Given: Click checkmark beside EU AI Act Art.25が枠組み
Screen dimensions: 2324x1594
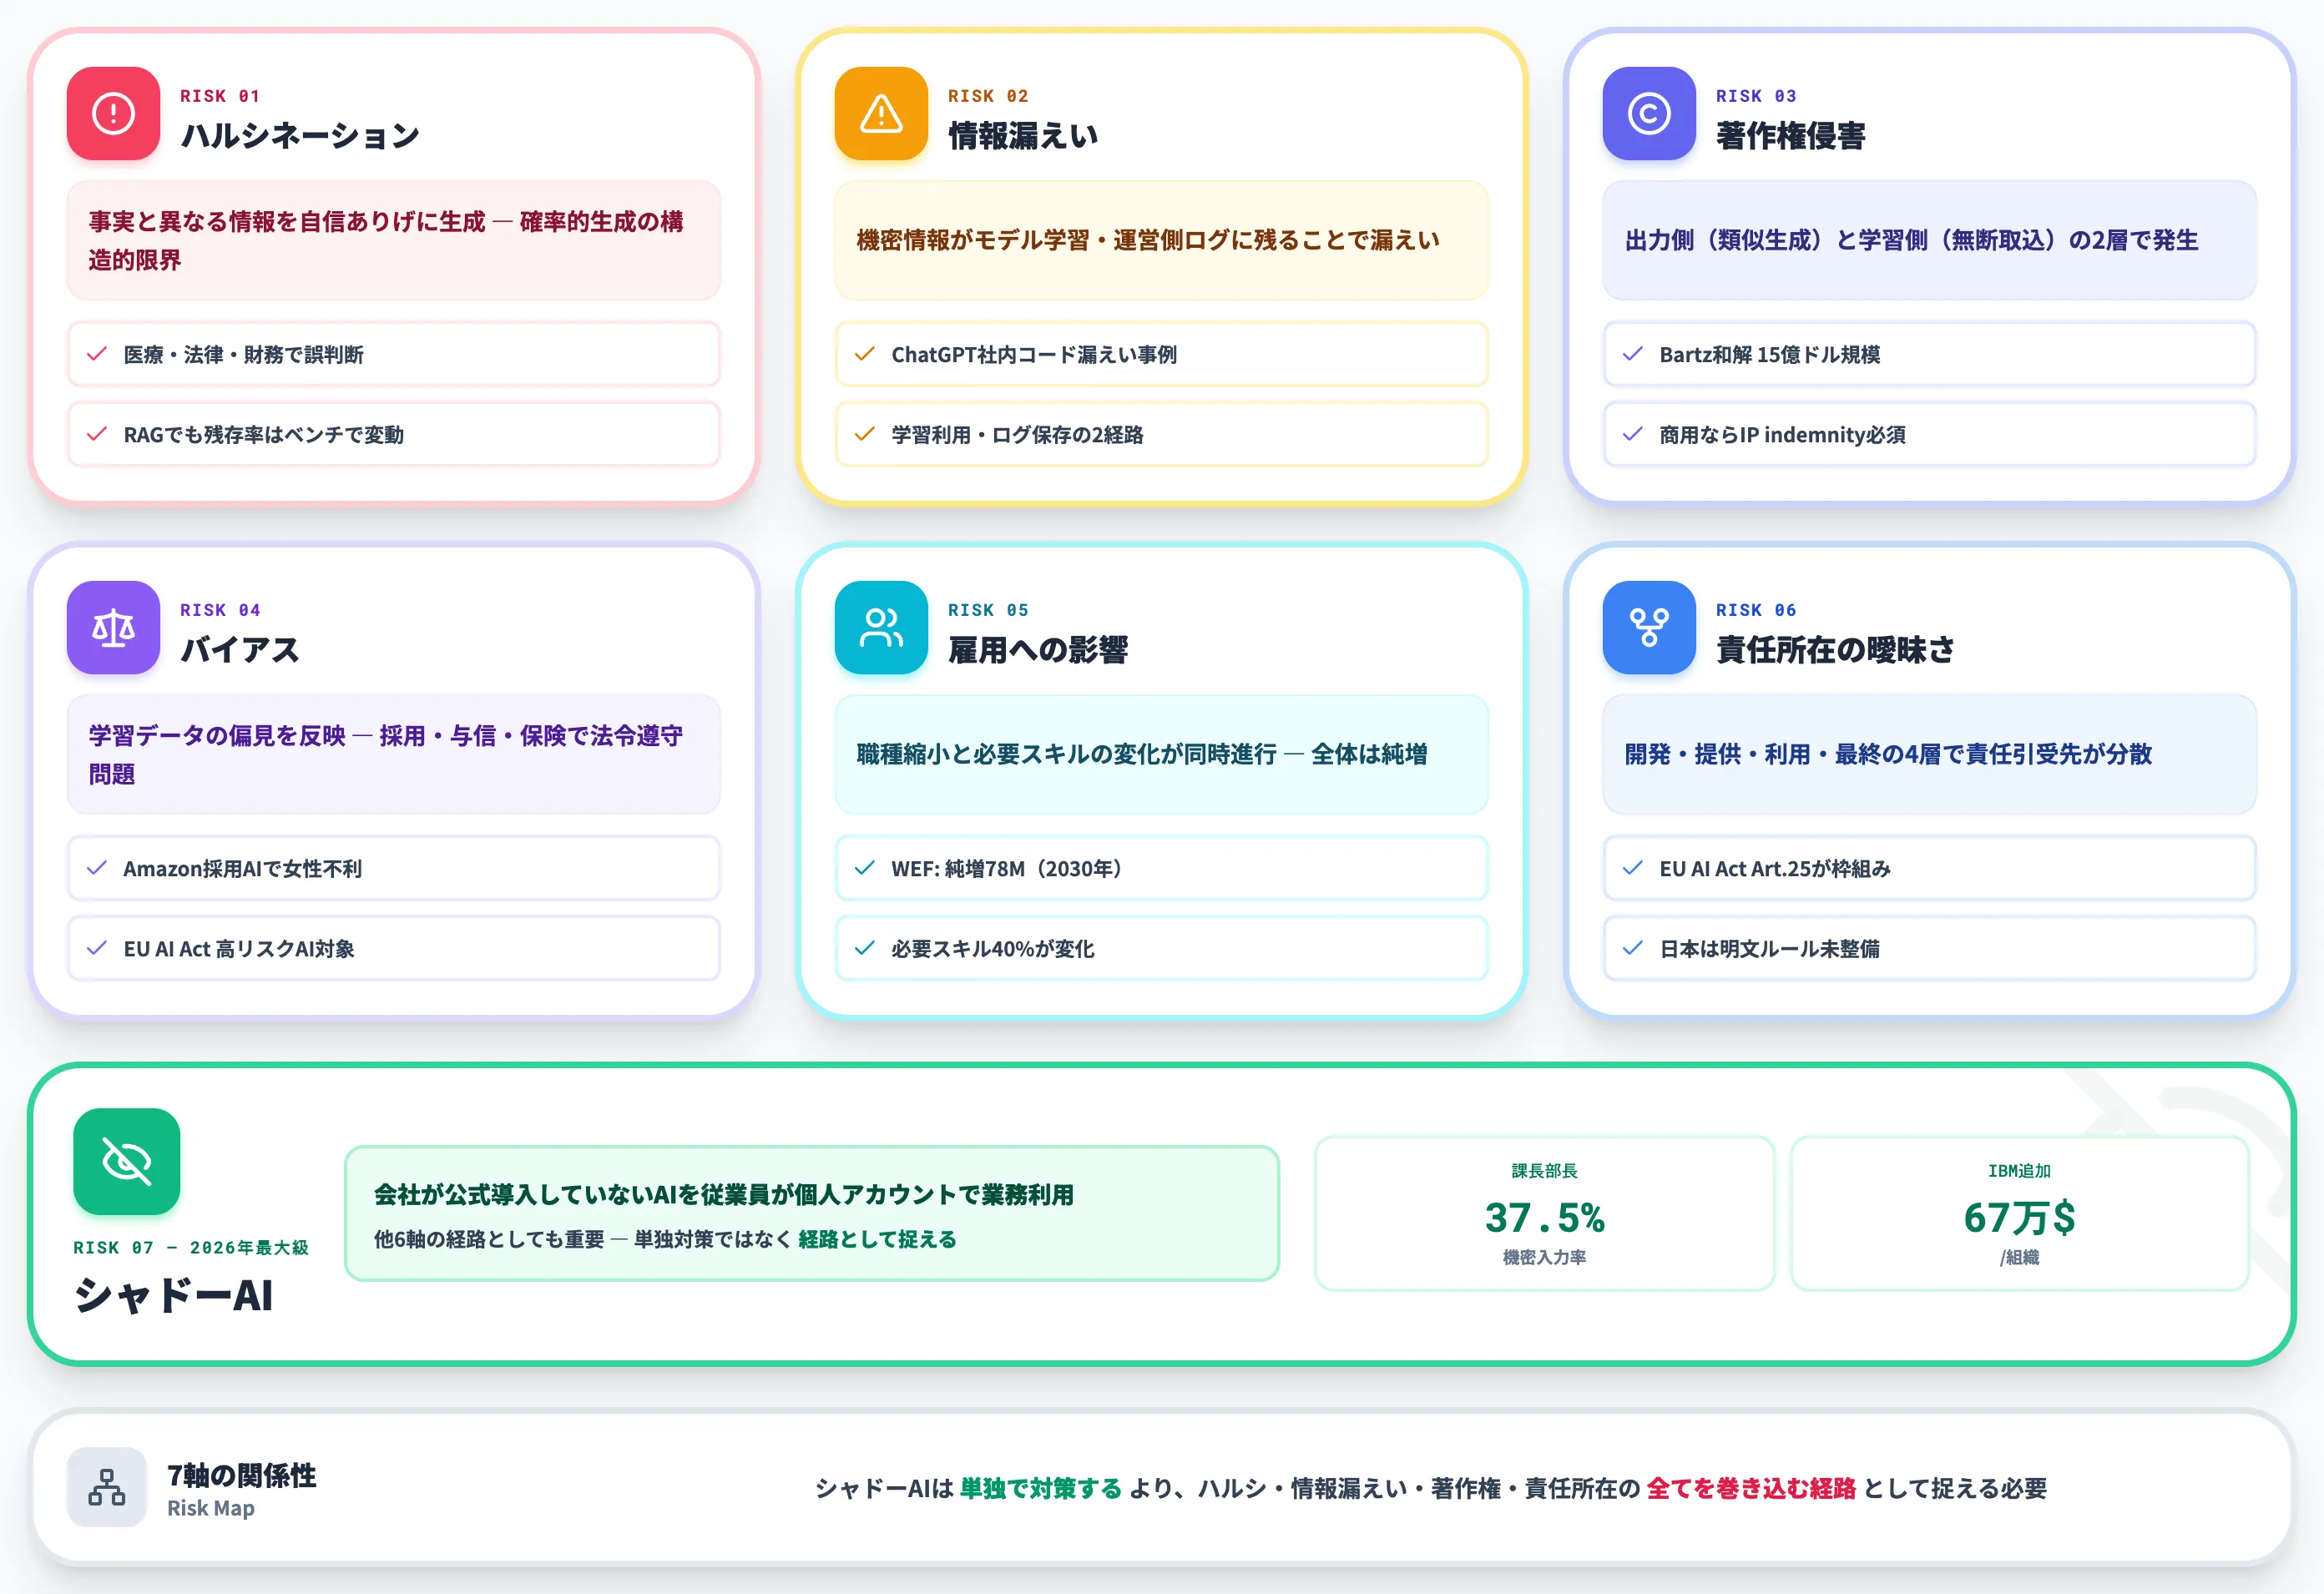Looking at the screenshot, I should click(x=1633, y=868).
